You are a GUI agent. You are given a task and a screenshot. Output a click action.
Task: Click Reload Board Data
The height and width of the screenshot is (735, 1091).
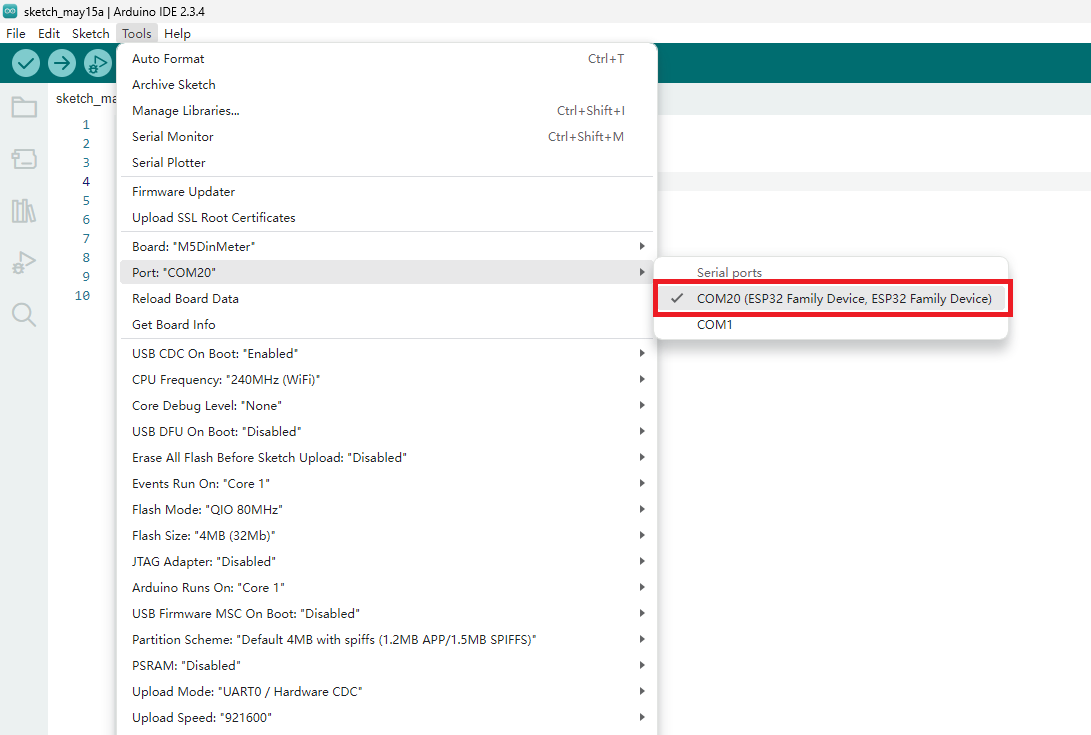coord(387,299)
